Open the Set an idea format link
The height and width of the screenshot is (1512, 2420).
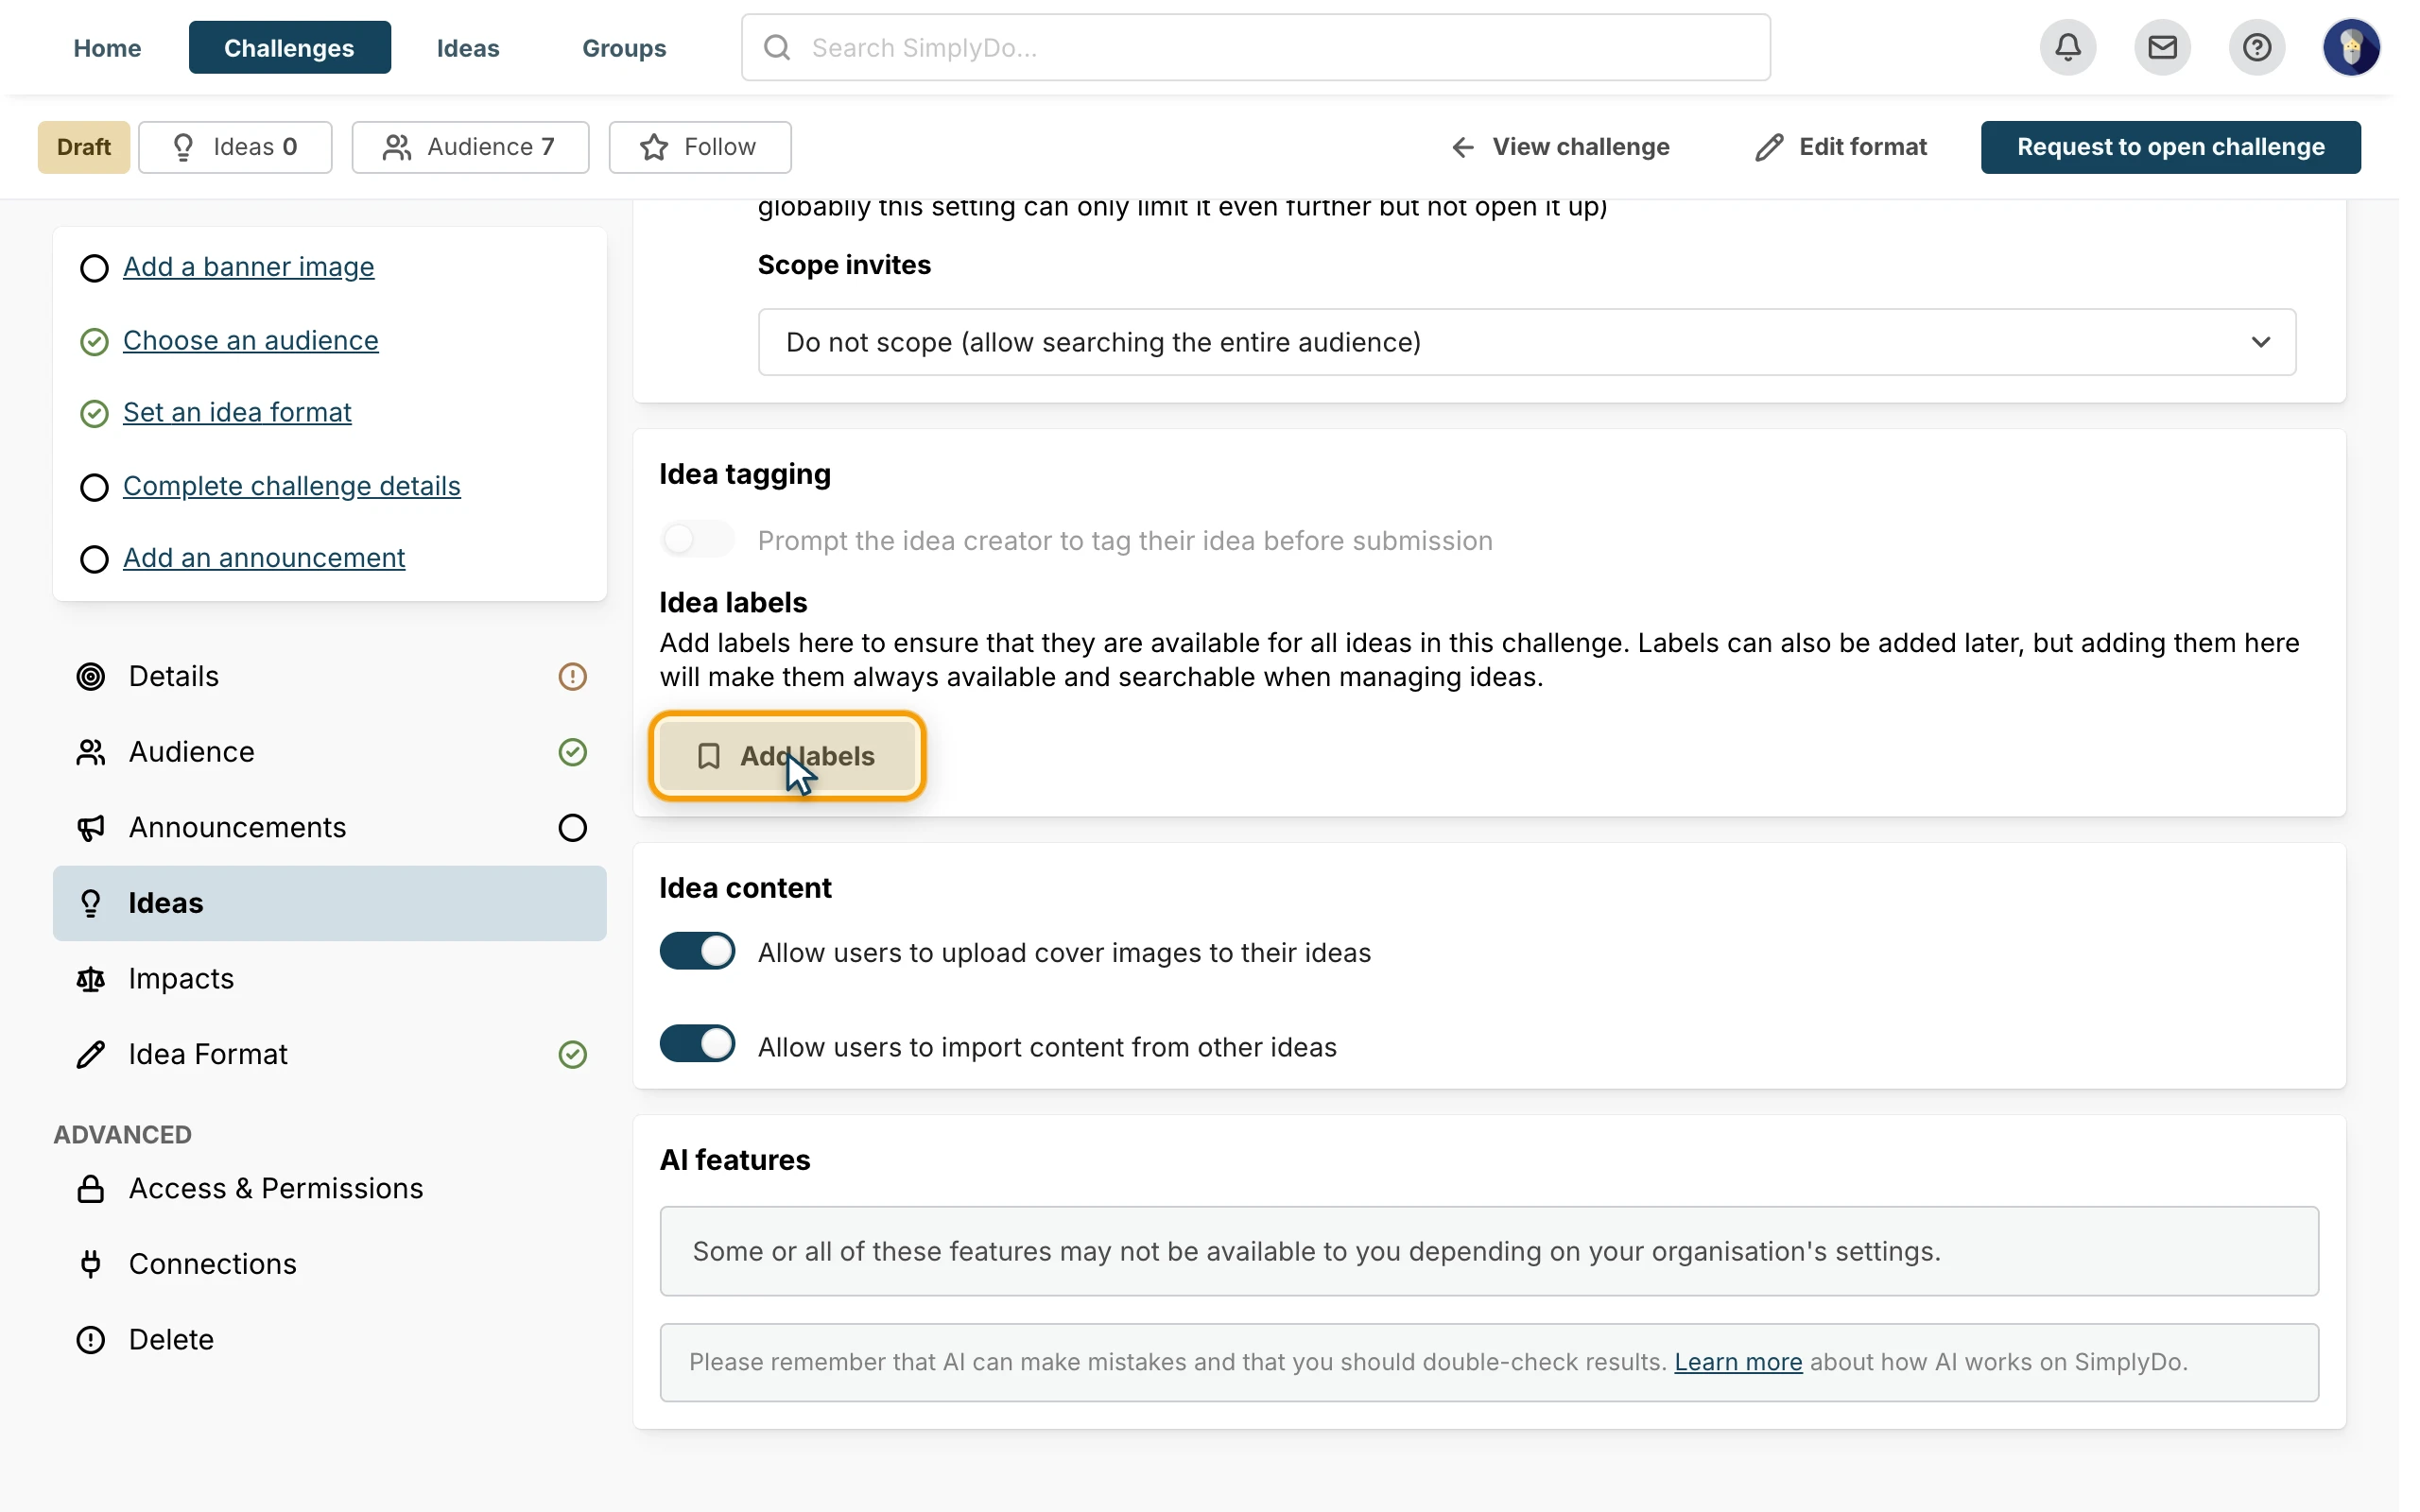pos(237,412)
